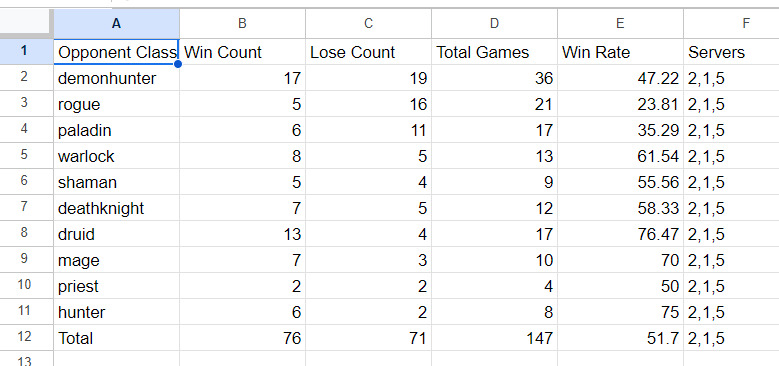
Task: Click the hunter Servers value cell
Action: coord(731,312)
